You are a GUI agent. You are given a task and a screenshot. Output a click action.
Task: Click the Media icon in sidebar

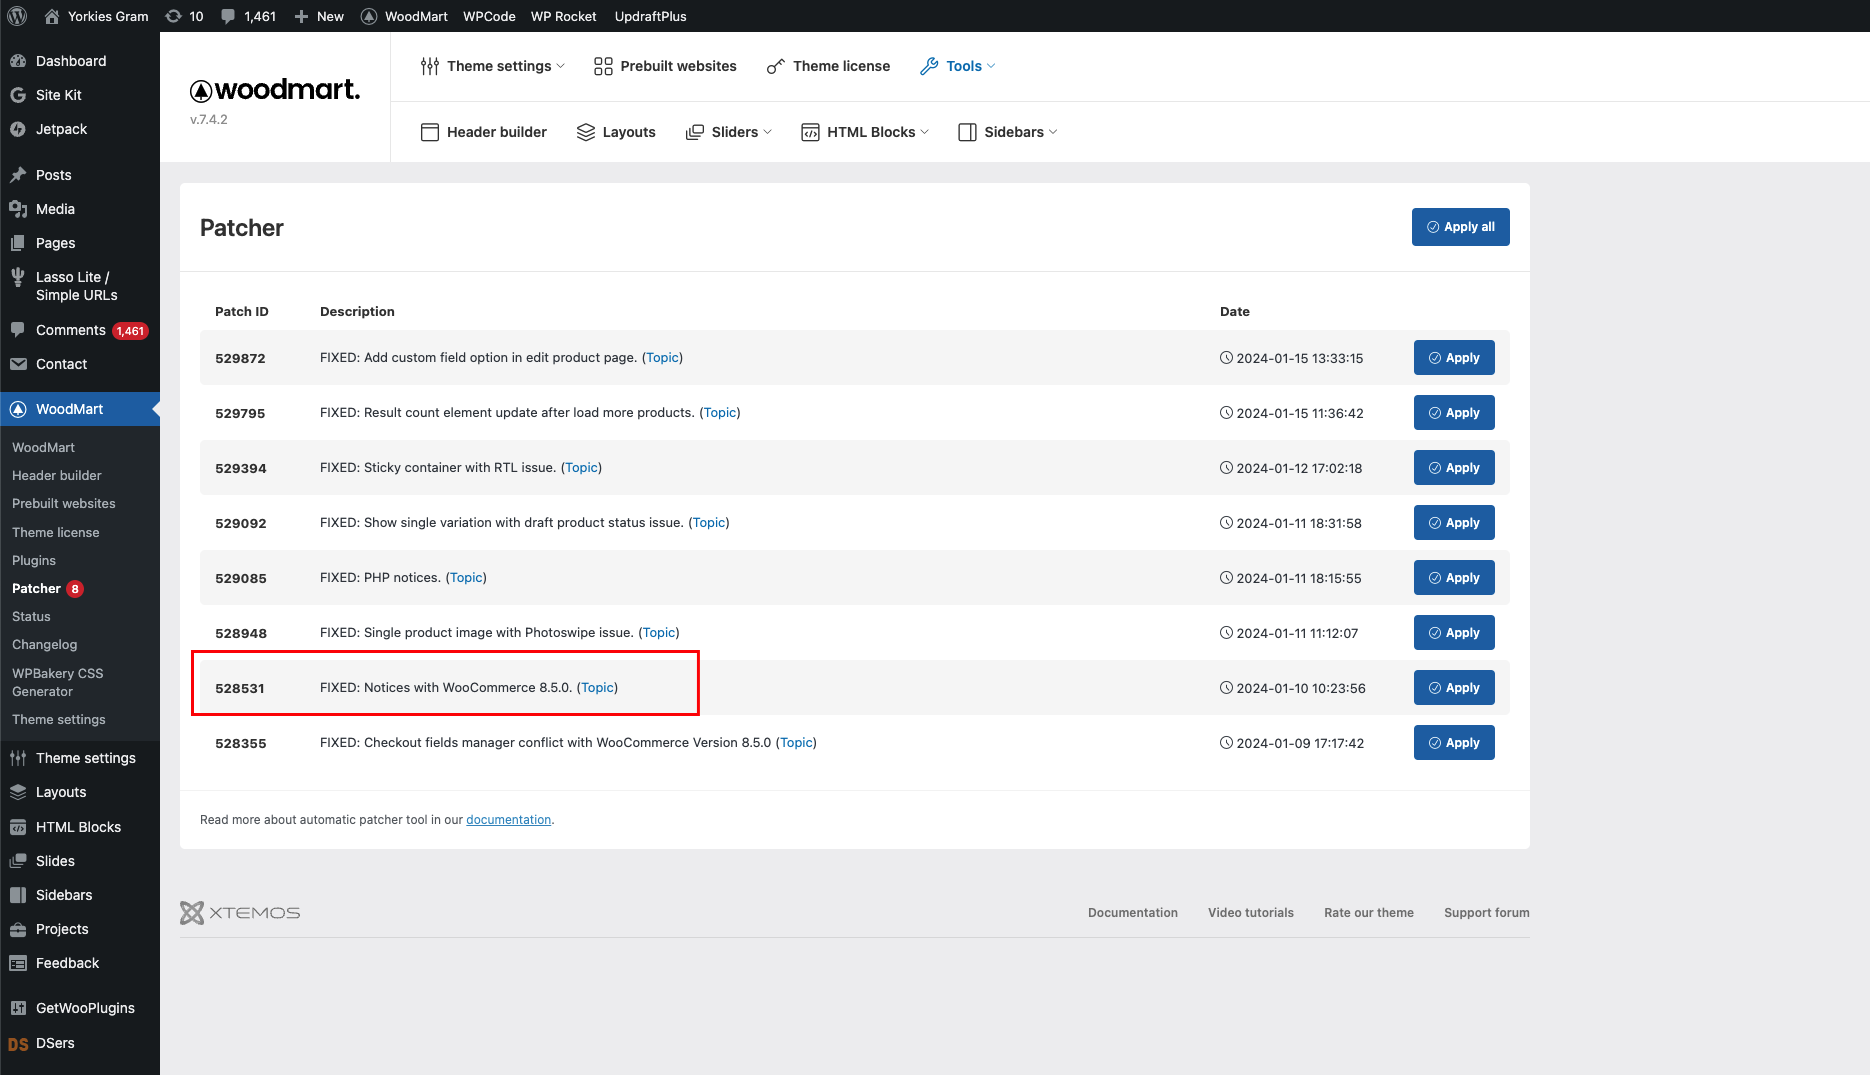pos(18,209)
